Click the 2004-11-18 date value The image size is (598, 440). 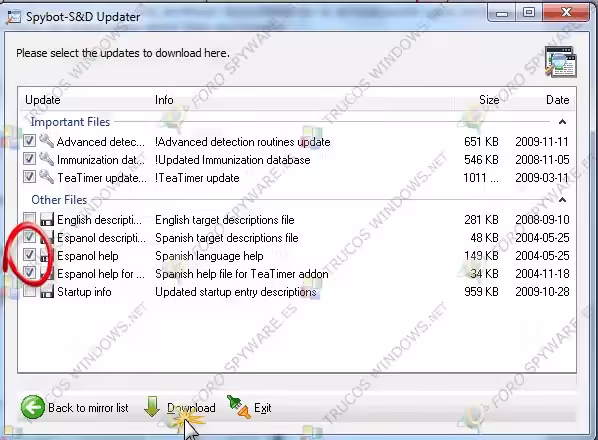pos(542,274)
